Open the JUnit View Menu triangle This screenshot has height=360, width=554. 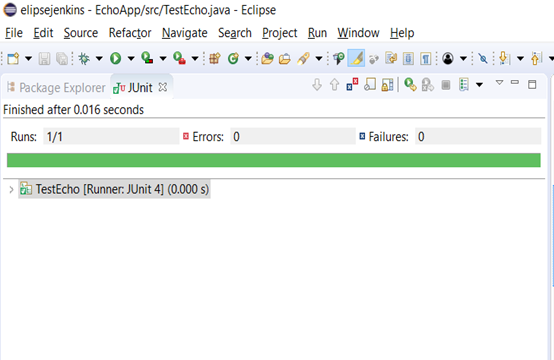[499, 83]
